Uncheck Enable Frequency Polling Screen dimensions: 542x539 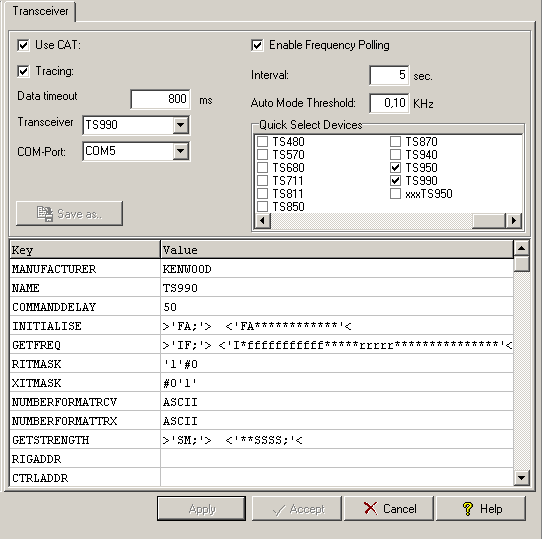click(257, 45)
